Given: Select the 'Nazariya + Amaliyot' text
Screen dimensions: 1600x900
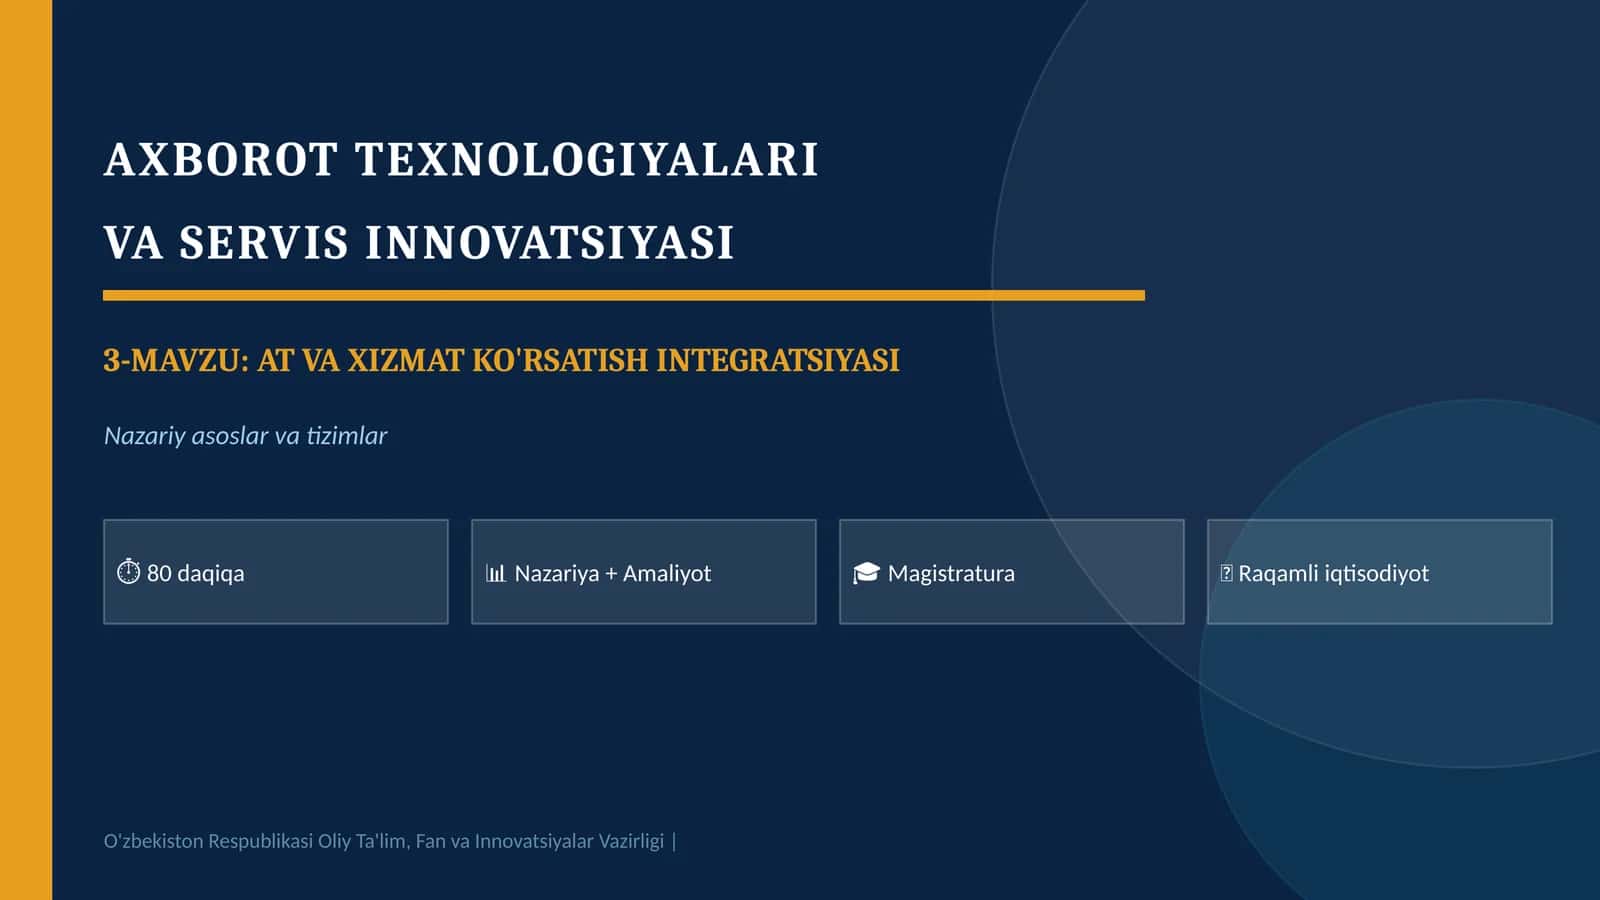Looking at the screenshot, I should (613, 573).
